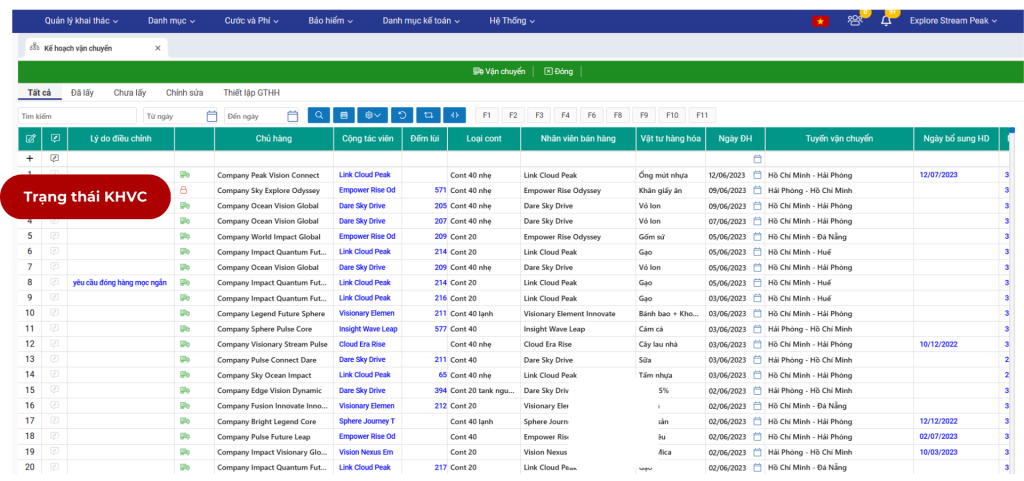Screen dimensions: 1024x481
Task: Click the blue search magnifier button
Action: pyautogui.click(x=318, y=115)
